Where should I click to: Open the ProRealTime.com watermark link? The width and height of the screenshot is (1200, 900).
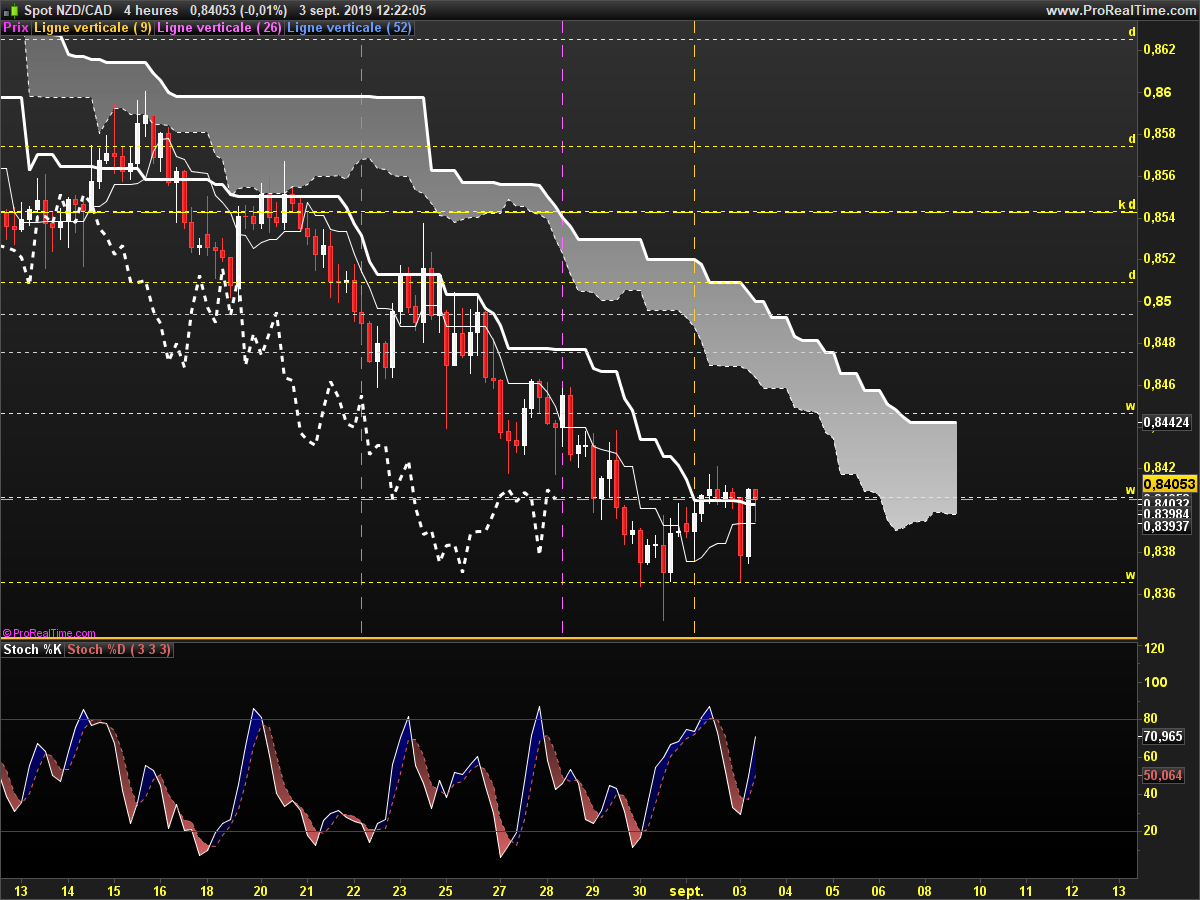[x=49, y=633]
